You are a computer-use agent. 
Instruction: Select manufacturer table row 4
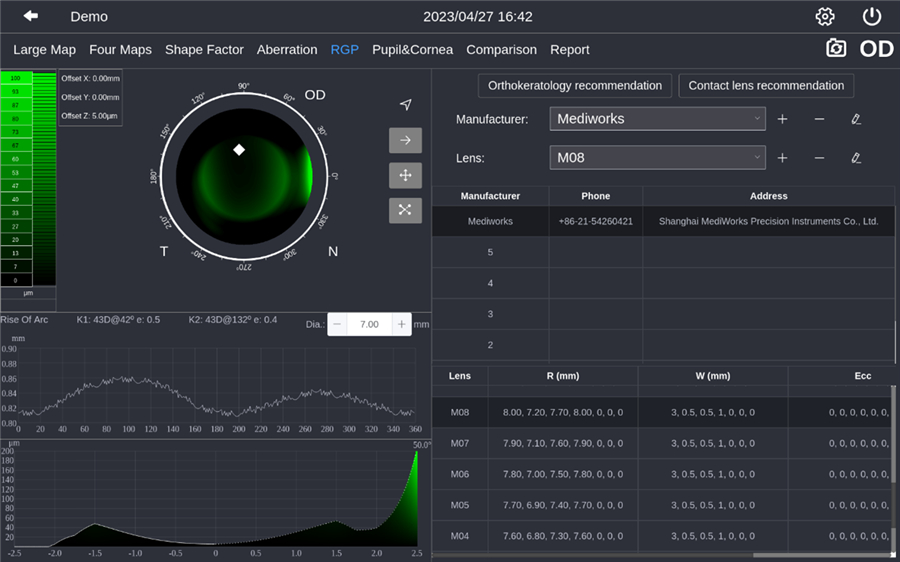[664, 283]
